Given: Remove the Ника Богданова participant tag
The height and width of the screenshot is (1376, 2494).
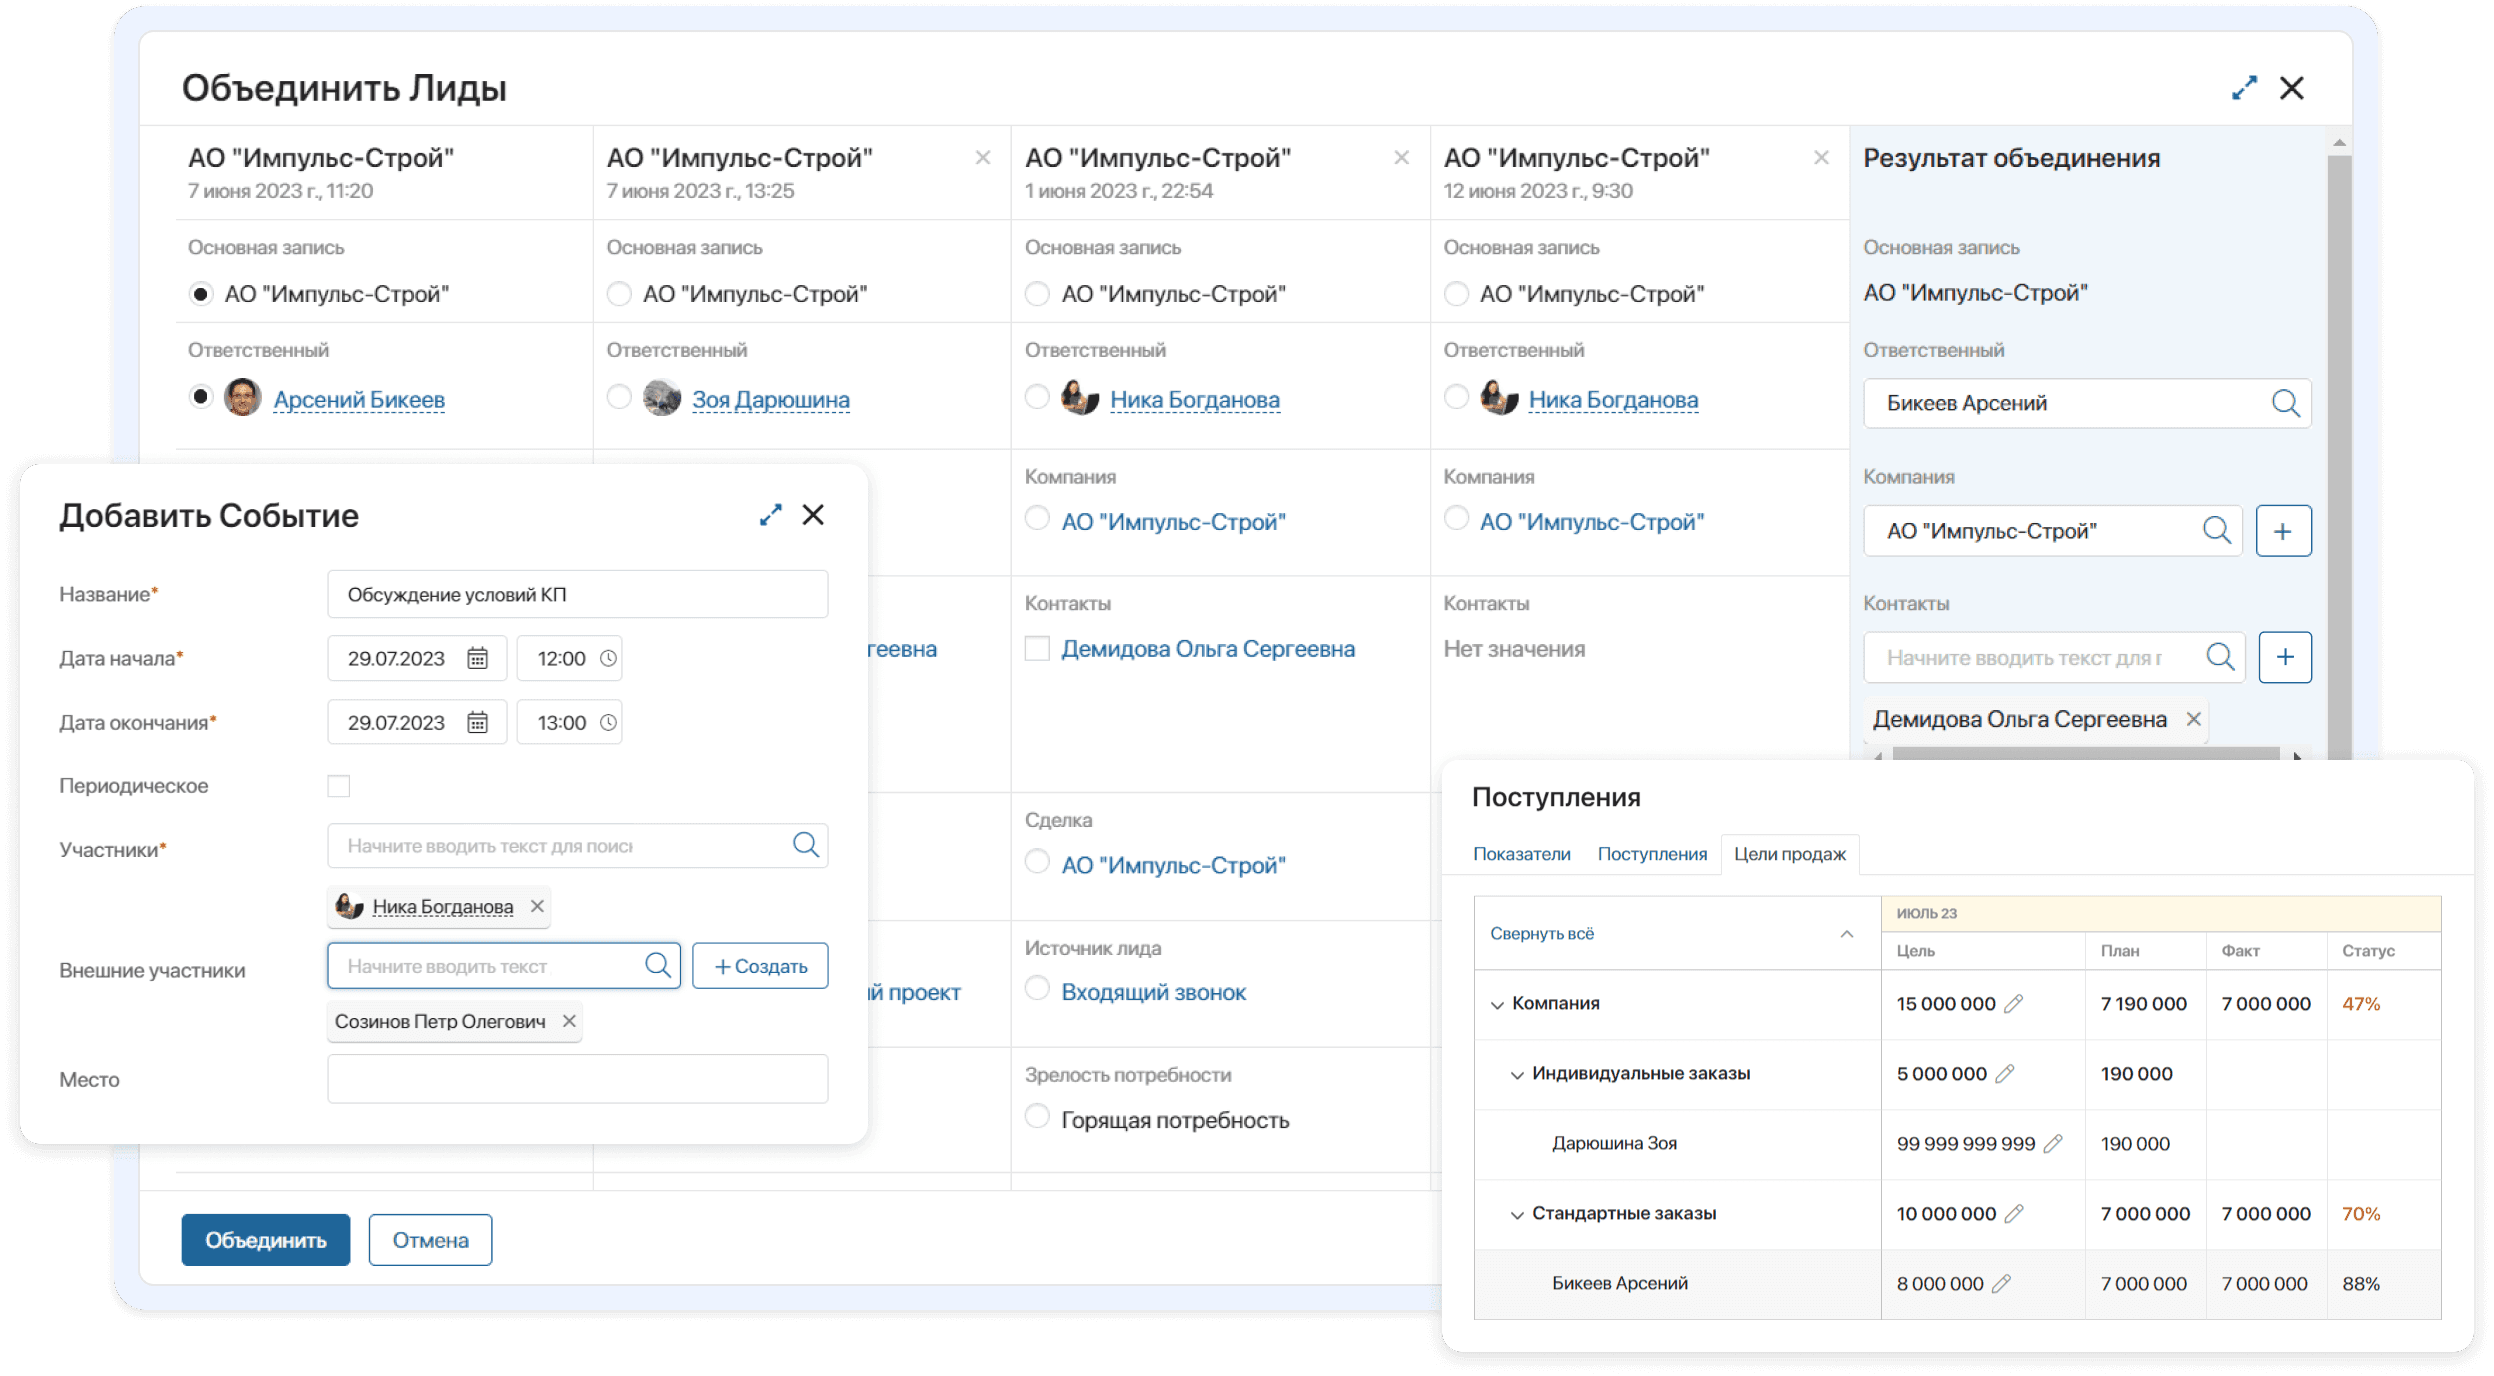Looking at the screenshot, I should pyautogui.click(x=537, y=906).
